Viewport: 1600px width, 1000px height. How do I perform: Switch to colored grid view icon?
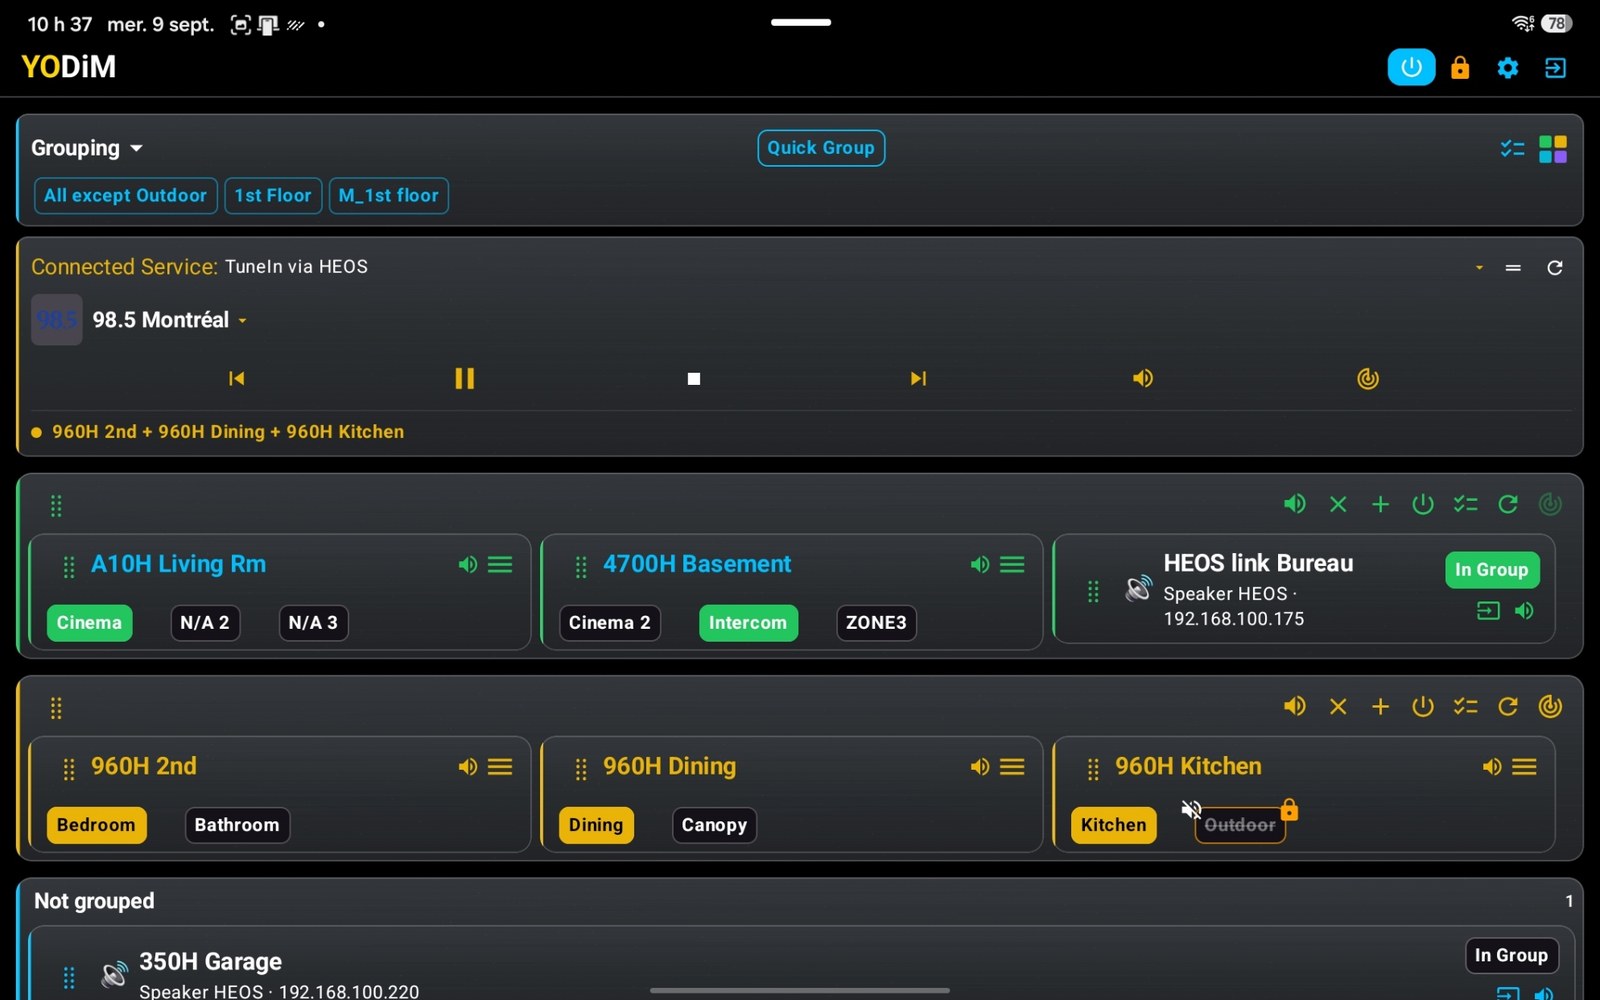[x=1552, y=149]
